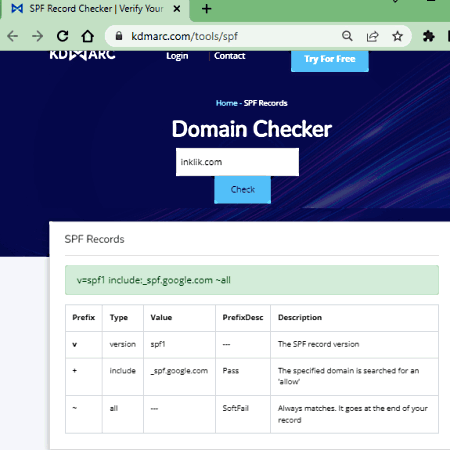Click the SPF Records section heading
This screenshot has width=450, height=450.
94,239
